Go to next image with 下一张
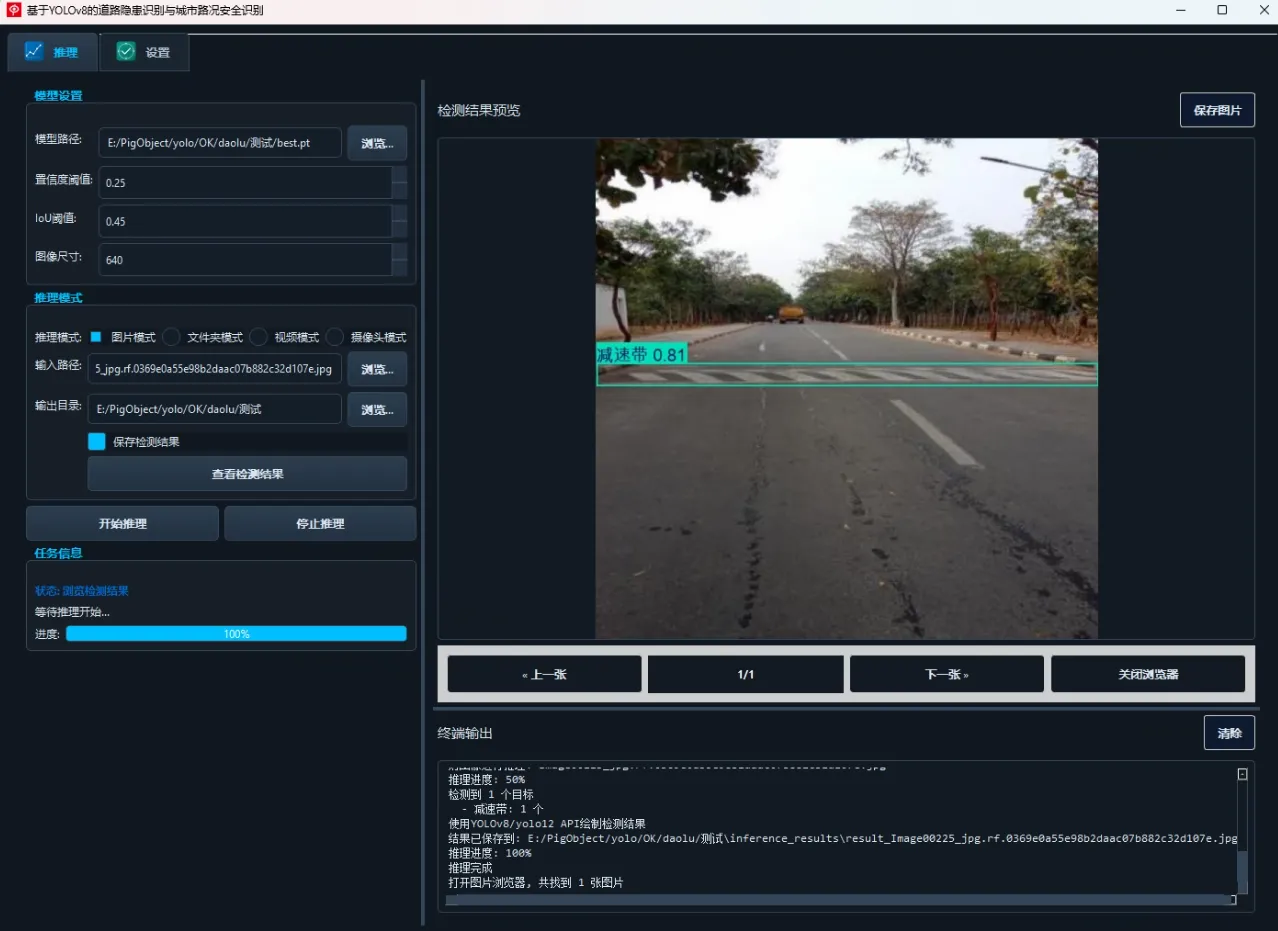This screenshot has height=931, width=1278. [x=946, y=674]
